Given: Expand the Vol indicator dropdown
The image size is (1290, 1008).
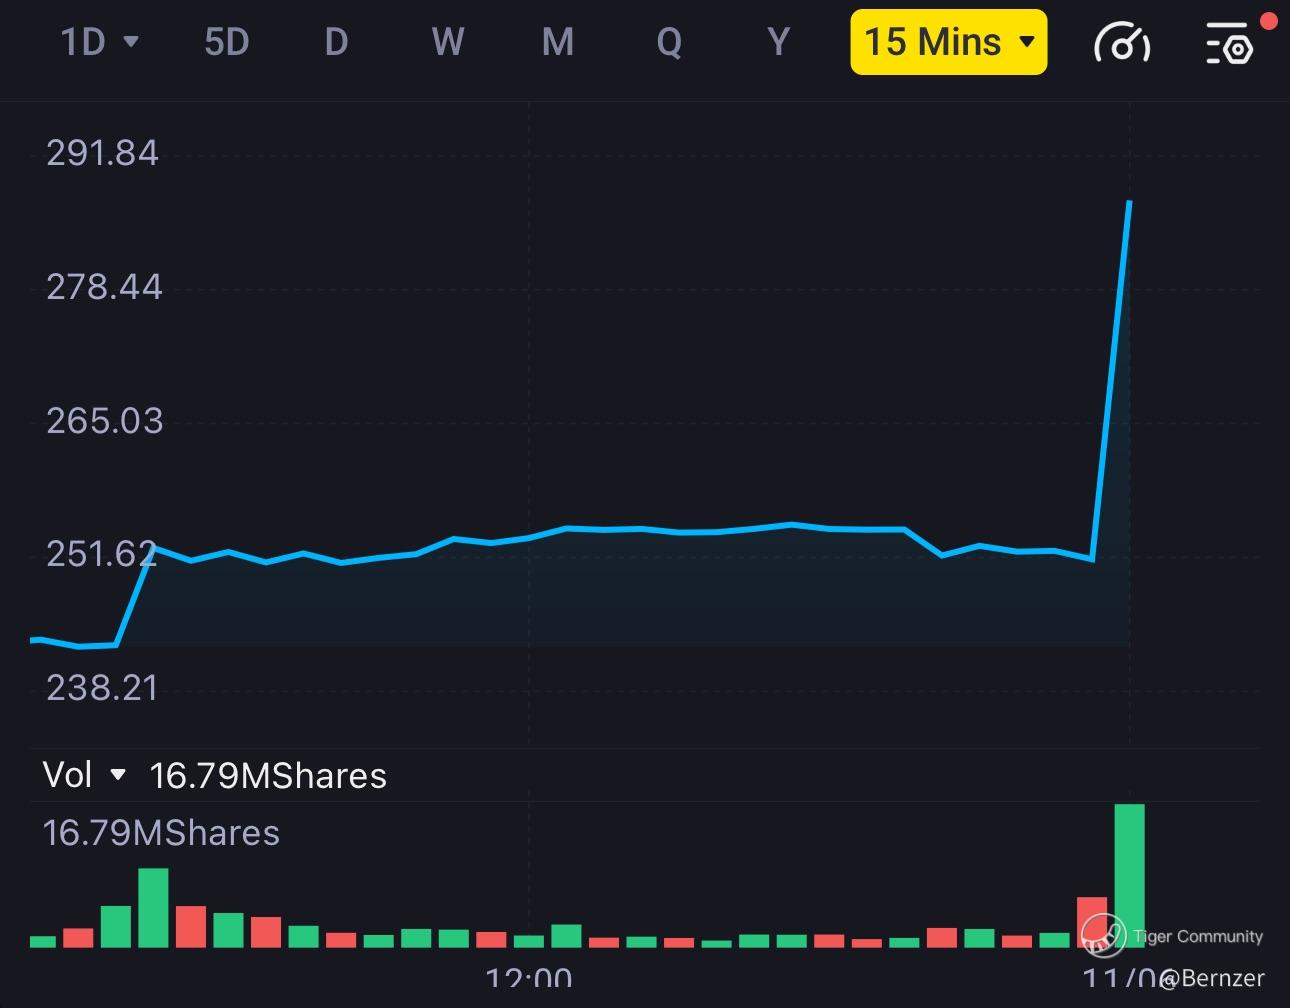Looking at the screenshot, I should coord(118,775).
